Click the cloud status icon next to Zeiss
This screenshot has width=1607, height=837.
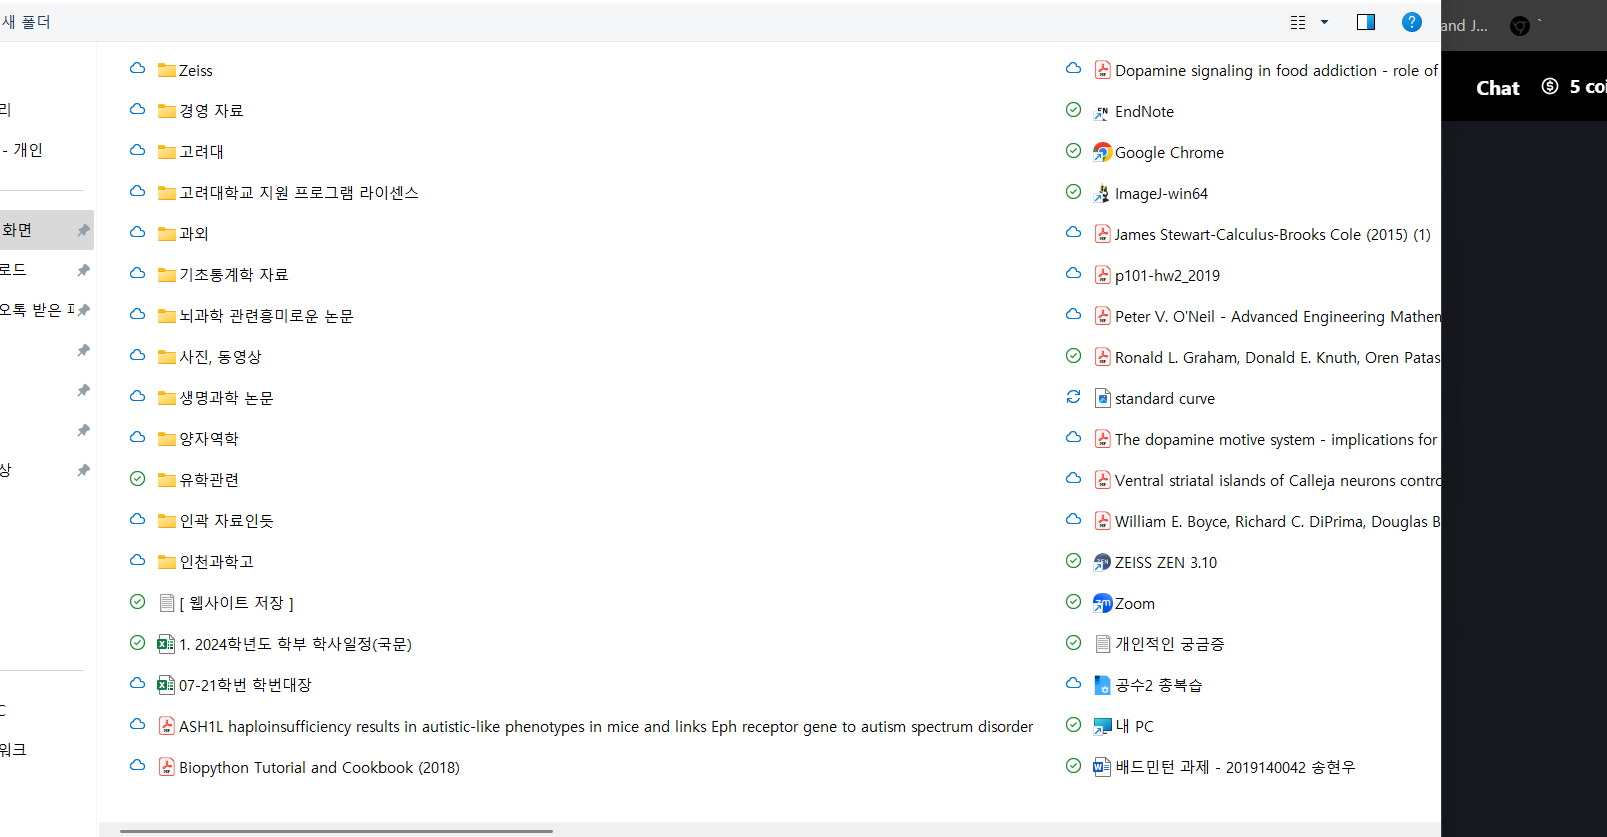[137, 69]
